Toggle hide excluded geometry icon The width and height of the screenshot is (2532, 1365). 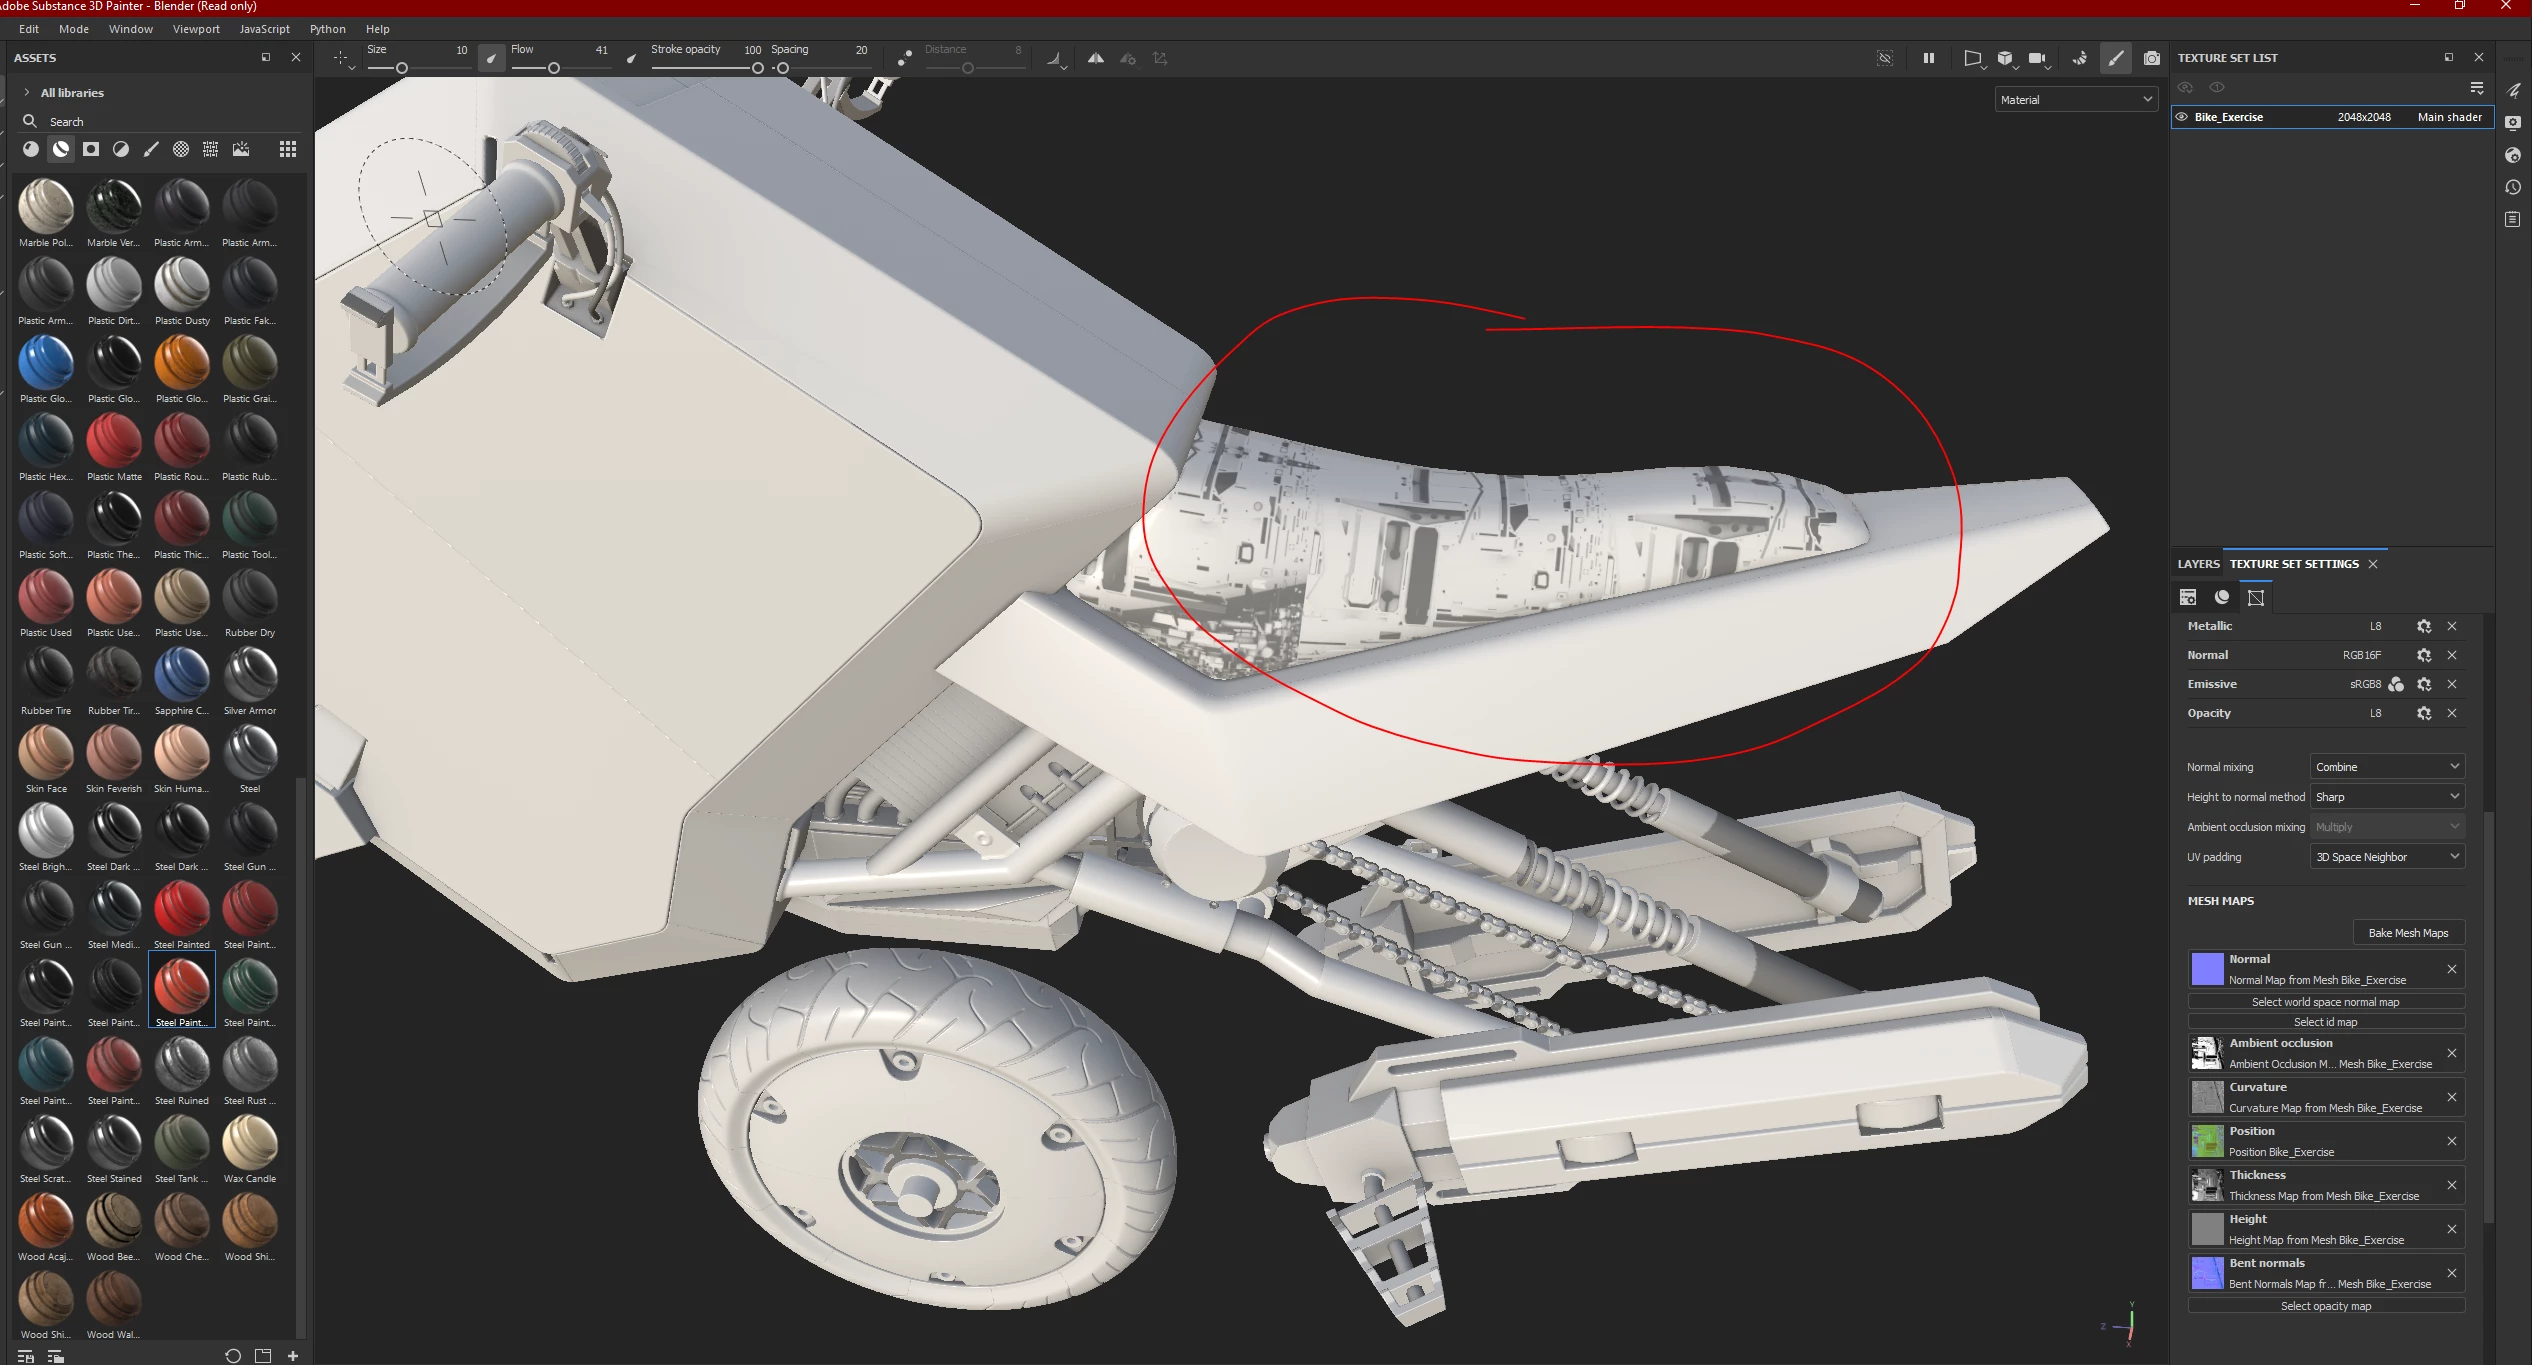1885,58
